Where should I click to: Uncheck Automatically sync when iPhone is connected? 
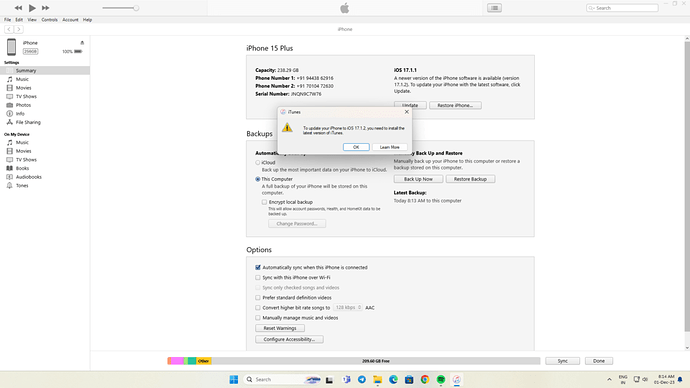pyautogui.click(x=258, y=267)
